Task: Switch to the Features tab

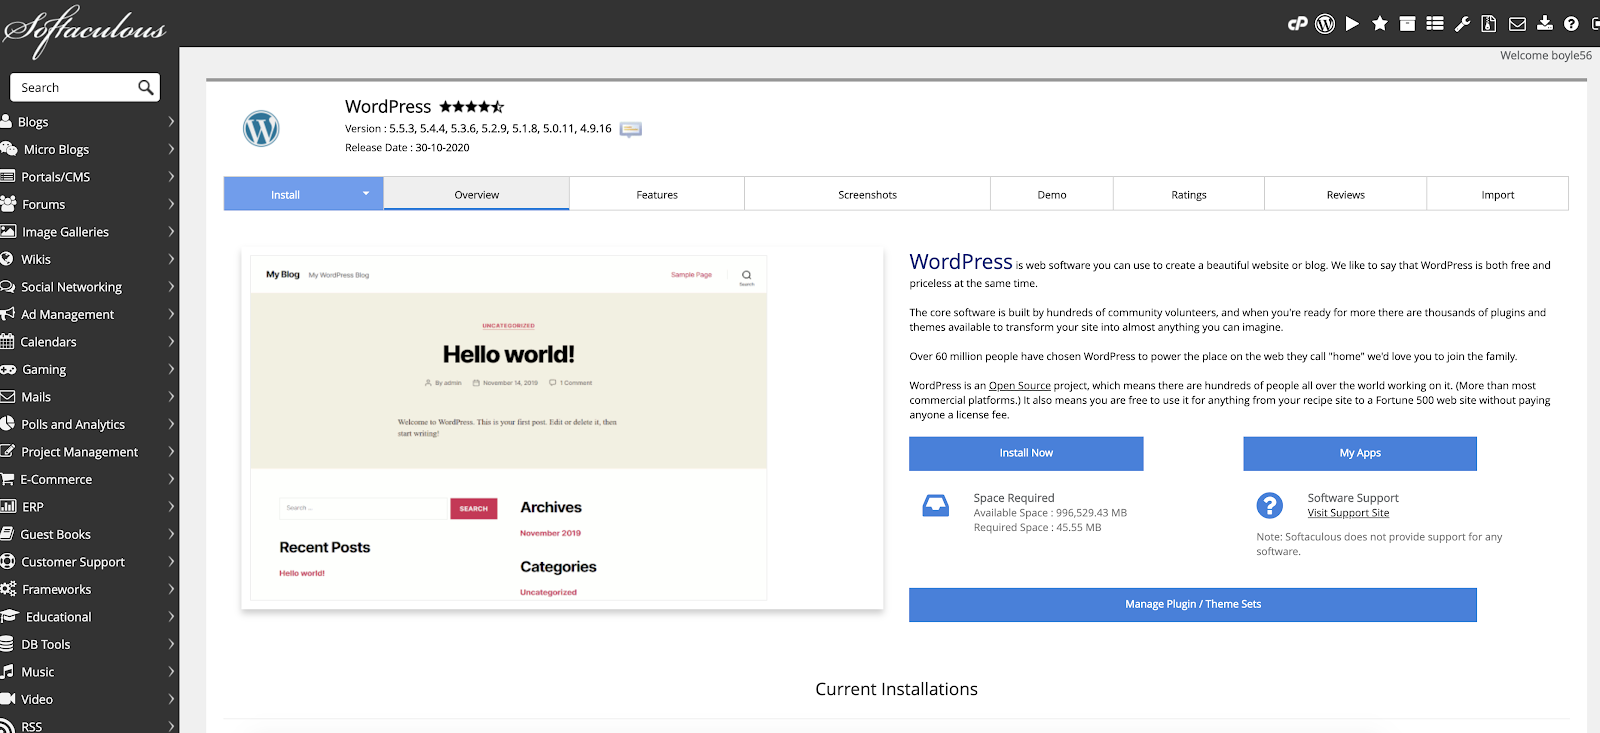Action: 657,194
